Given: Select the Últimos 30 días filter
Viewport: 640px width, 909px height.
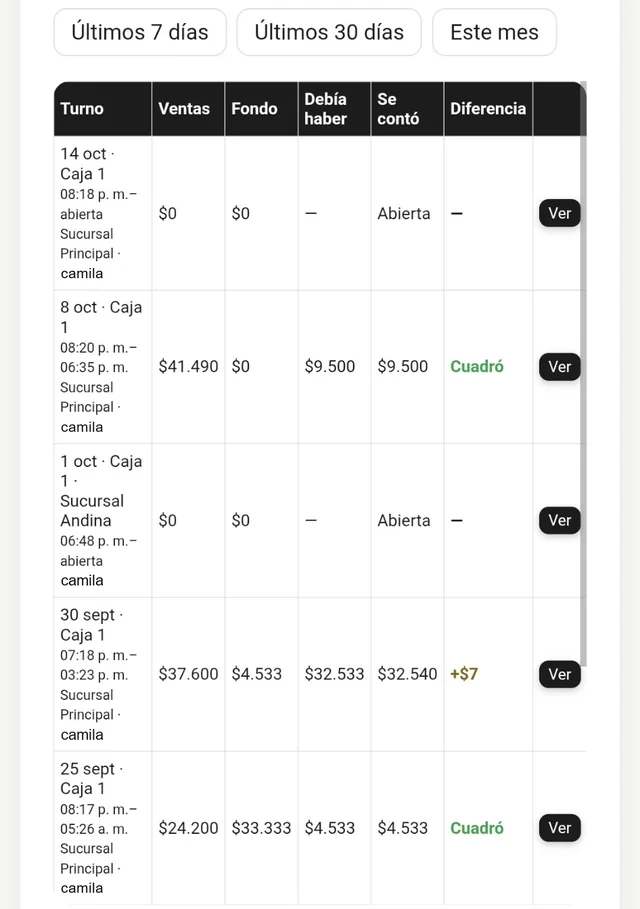Looking at the screenshot, I should click(329, 32).
